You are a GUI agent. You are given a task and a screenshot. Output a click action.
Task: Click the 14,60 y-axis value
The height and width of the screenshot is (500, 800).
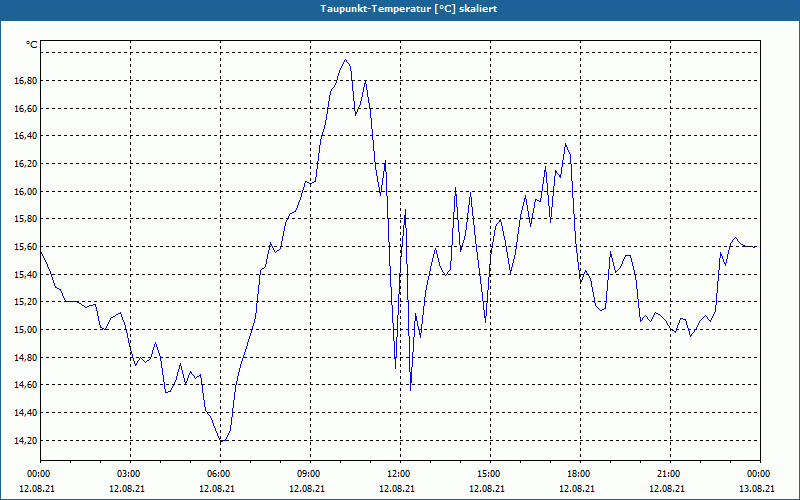pos(26,385)
